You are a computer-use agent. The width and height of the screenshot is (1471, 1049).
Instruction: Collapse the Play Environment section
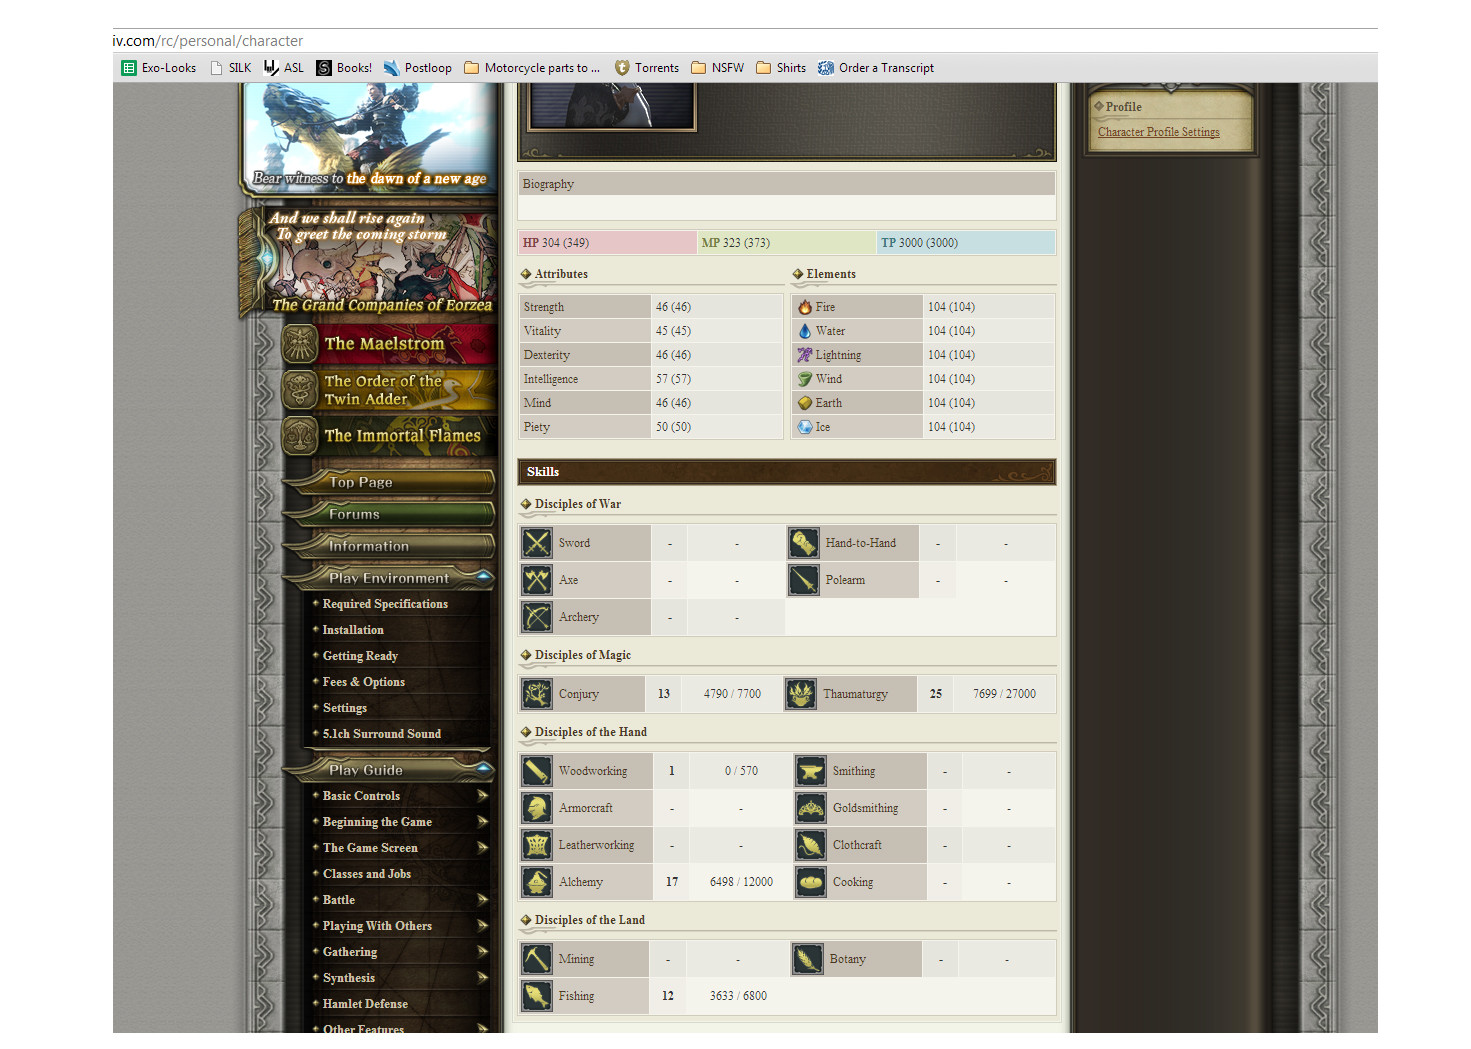click(390, 578)
